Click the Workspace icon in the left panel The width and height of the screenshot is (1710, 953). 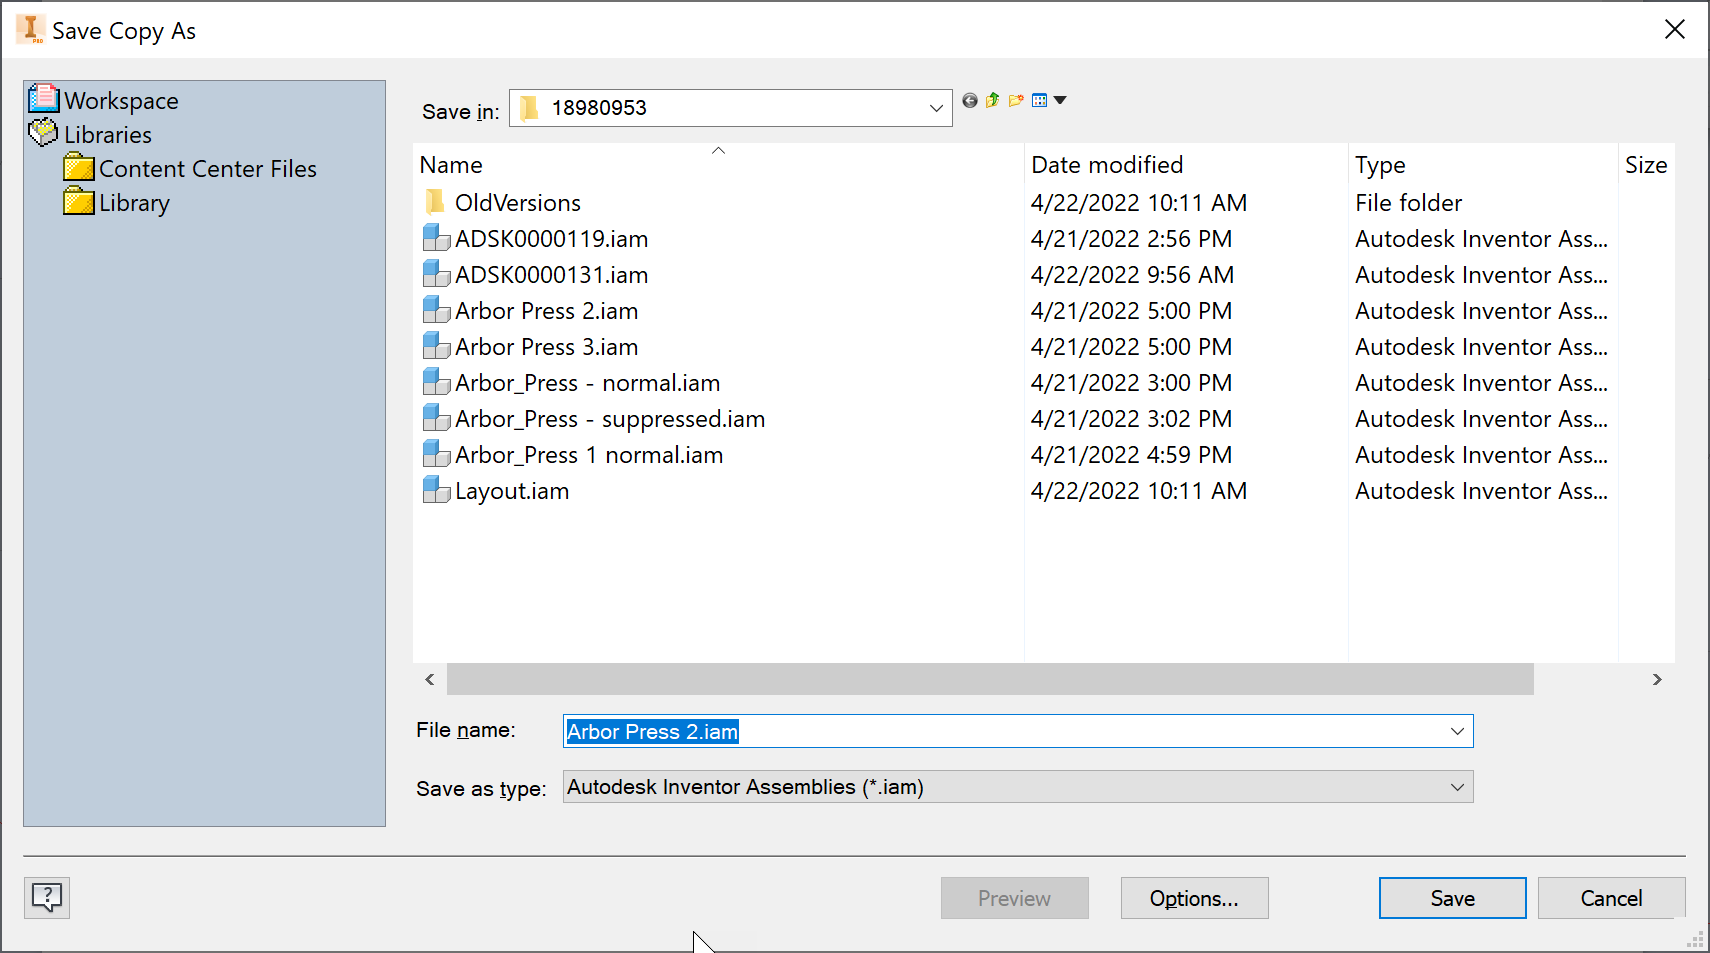pos(44,99)
